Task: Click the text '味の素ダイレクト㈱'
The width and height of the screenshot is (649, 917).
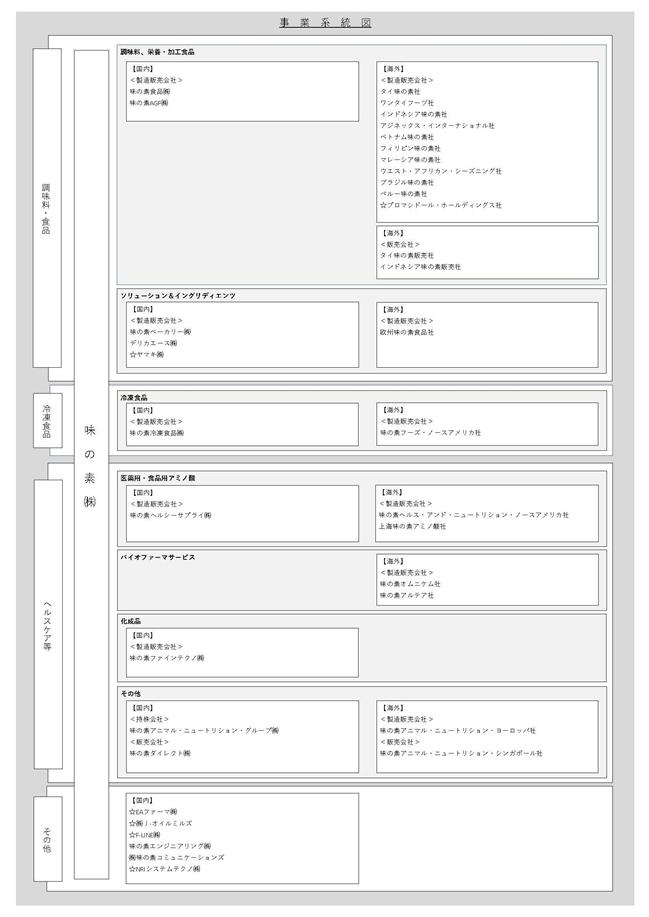Action: click(x=160, y=753)
